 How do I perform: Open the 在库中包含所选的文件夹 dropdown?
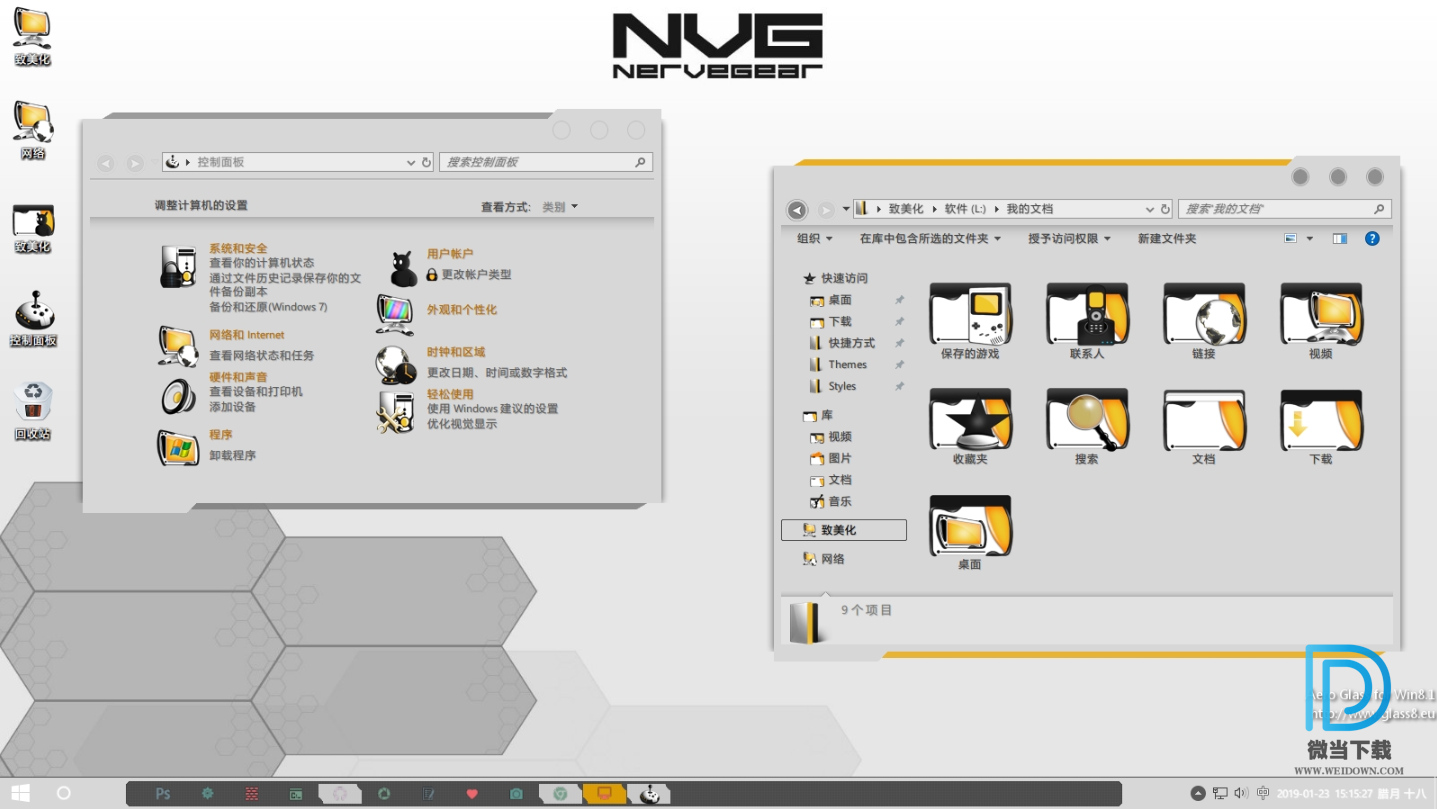930,238
